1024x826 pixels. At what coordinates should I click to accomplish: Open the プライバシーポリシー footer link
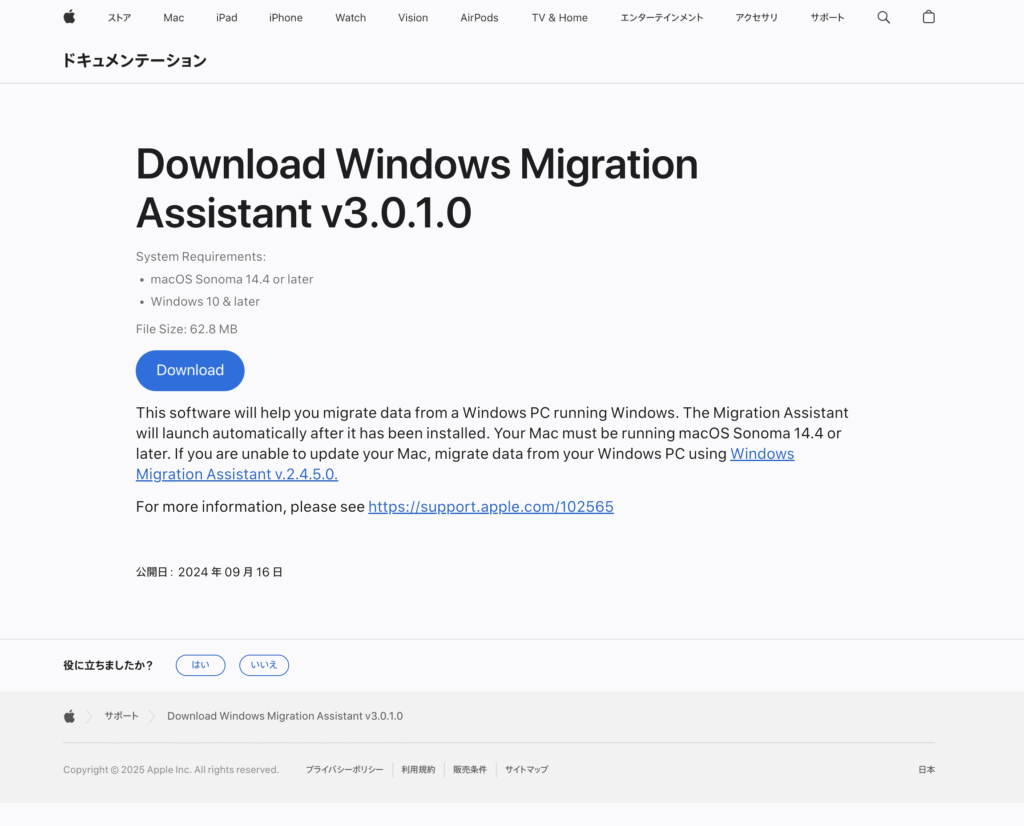pyautogui.click(x=344, y=769)
